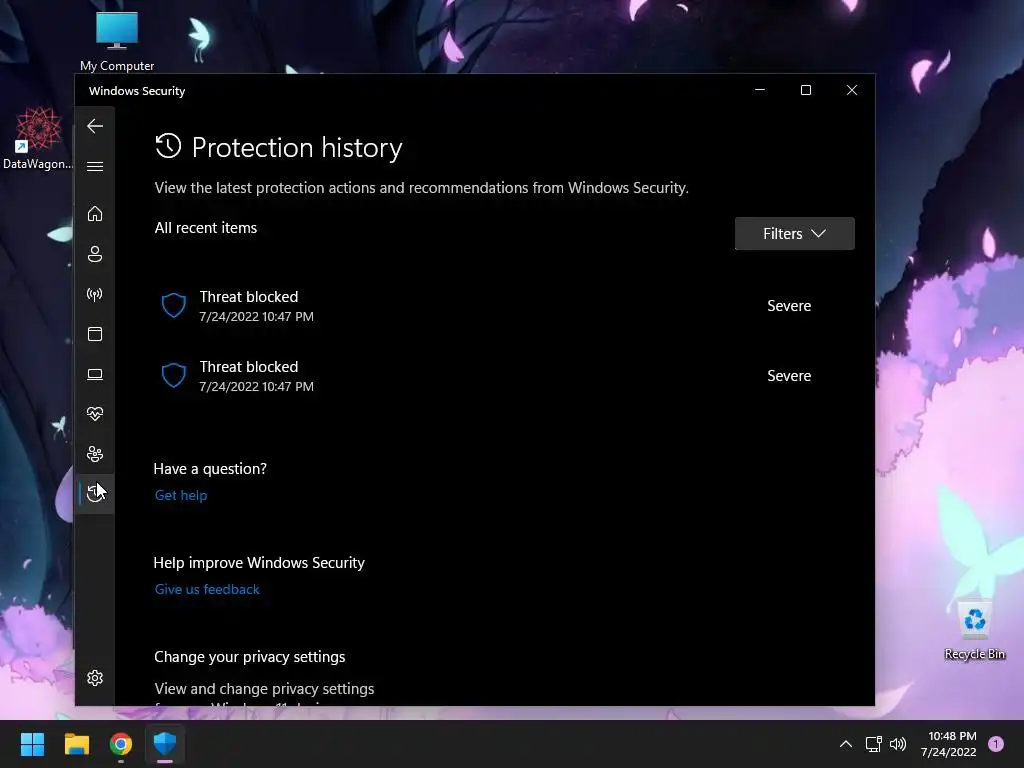Minimize the Windows Security window
This screenshot has width=1024, height=768.
coord(760,90)
